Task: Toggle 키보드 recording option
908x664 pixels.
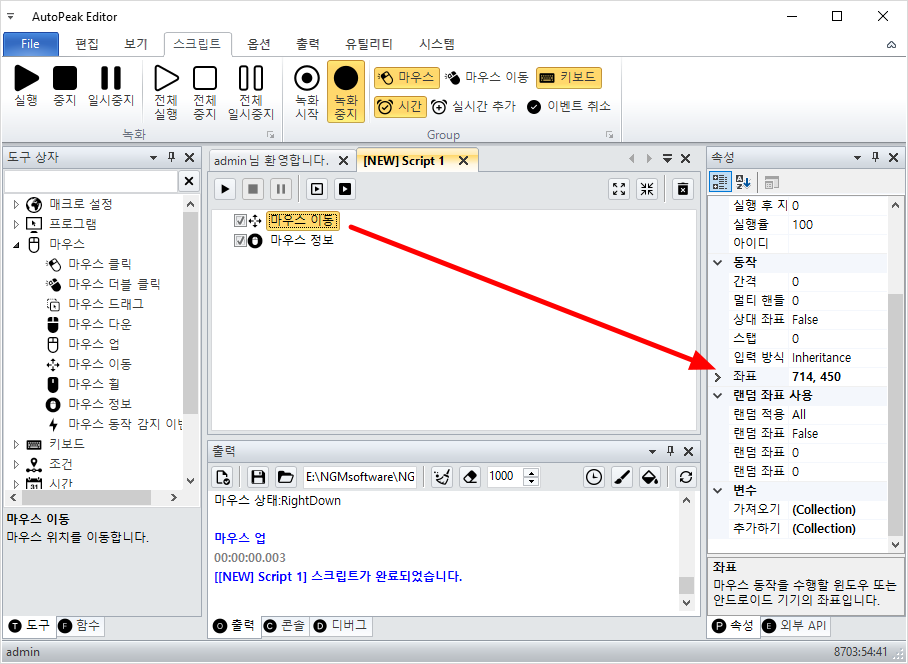Action: pyautogui.click(x=569, y=78)
